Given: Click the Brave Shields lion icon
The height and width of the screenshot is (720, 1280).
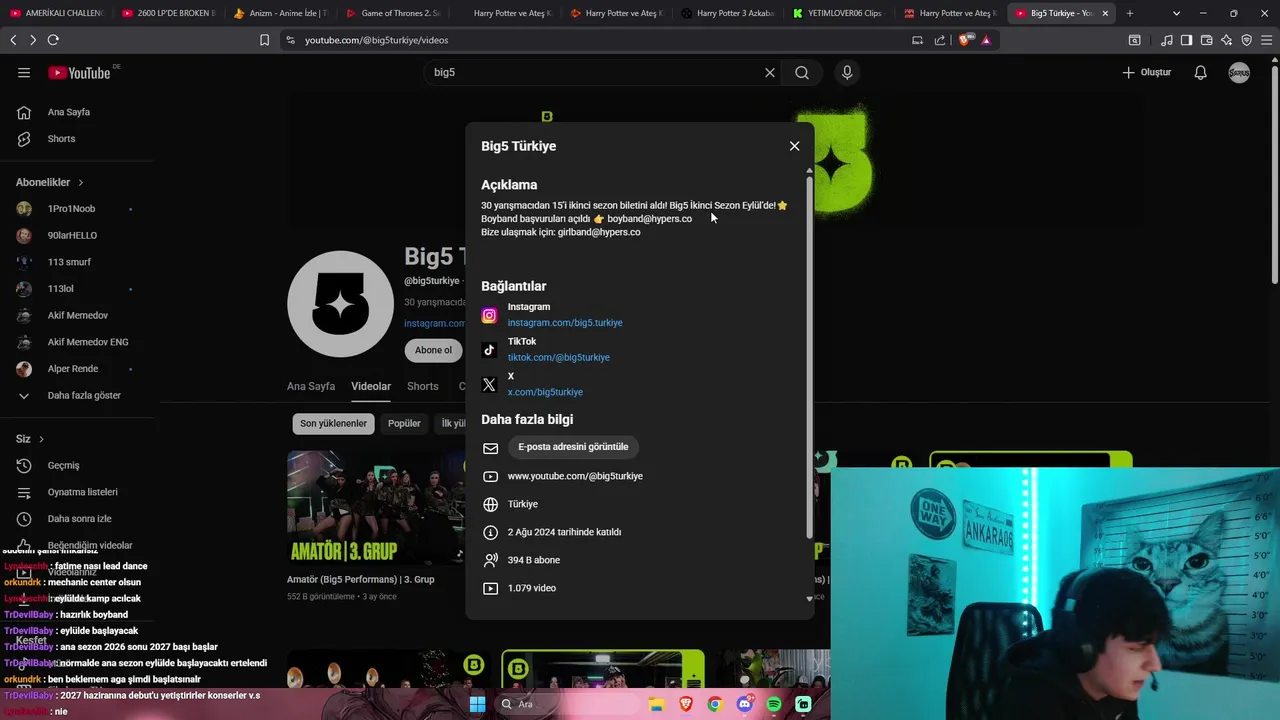Looking at the screenshot, I should [x=965, y=40].
